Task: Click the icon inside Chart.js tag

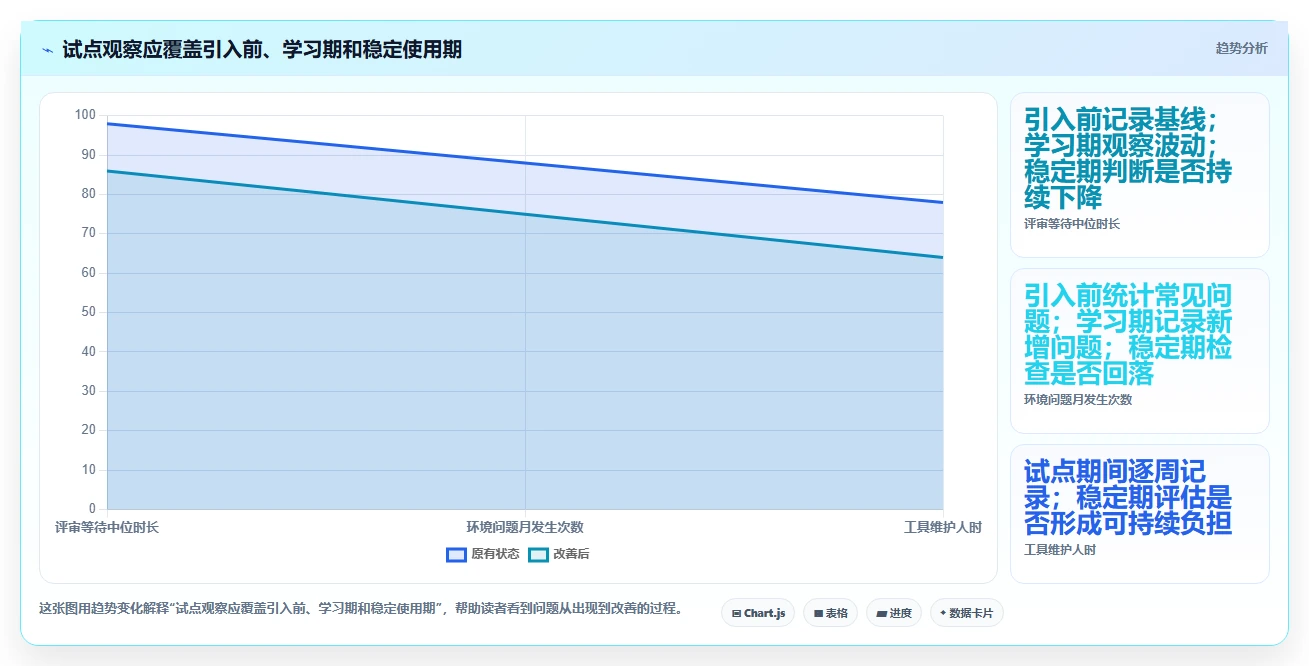Action: [736, 613]
